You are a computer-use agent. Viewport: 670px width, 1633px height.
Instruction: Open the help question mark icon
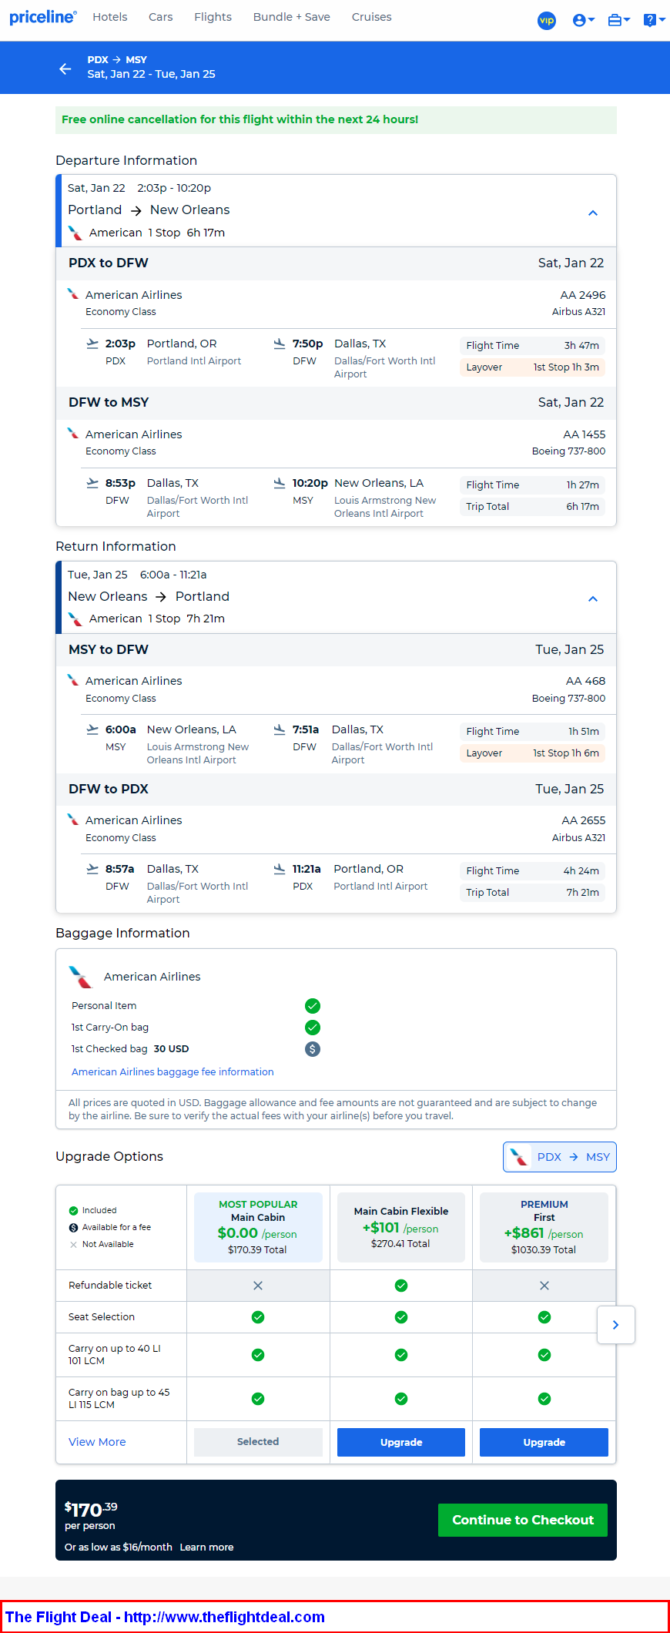coord(651,20)
